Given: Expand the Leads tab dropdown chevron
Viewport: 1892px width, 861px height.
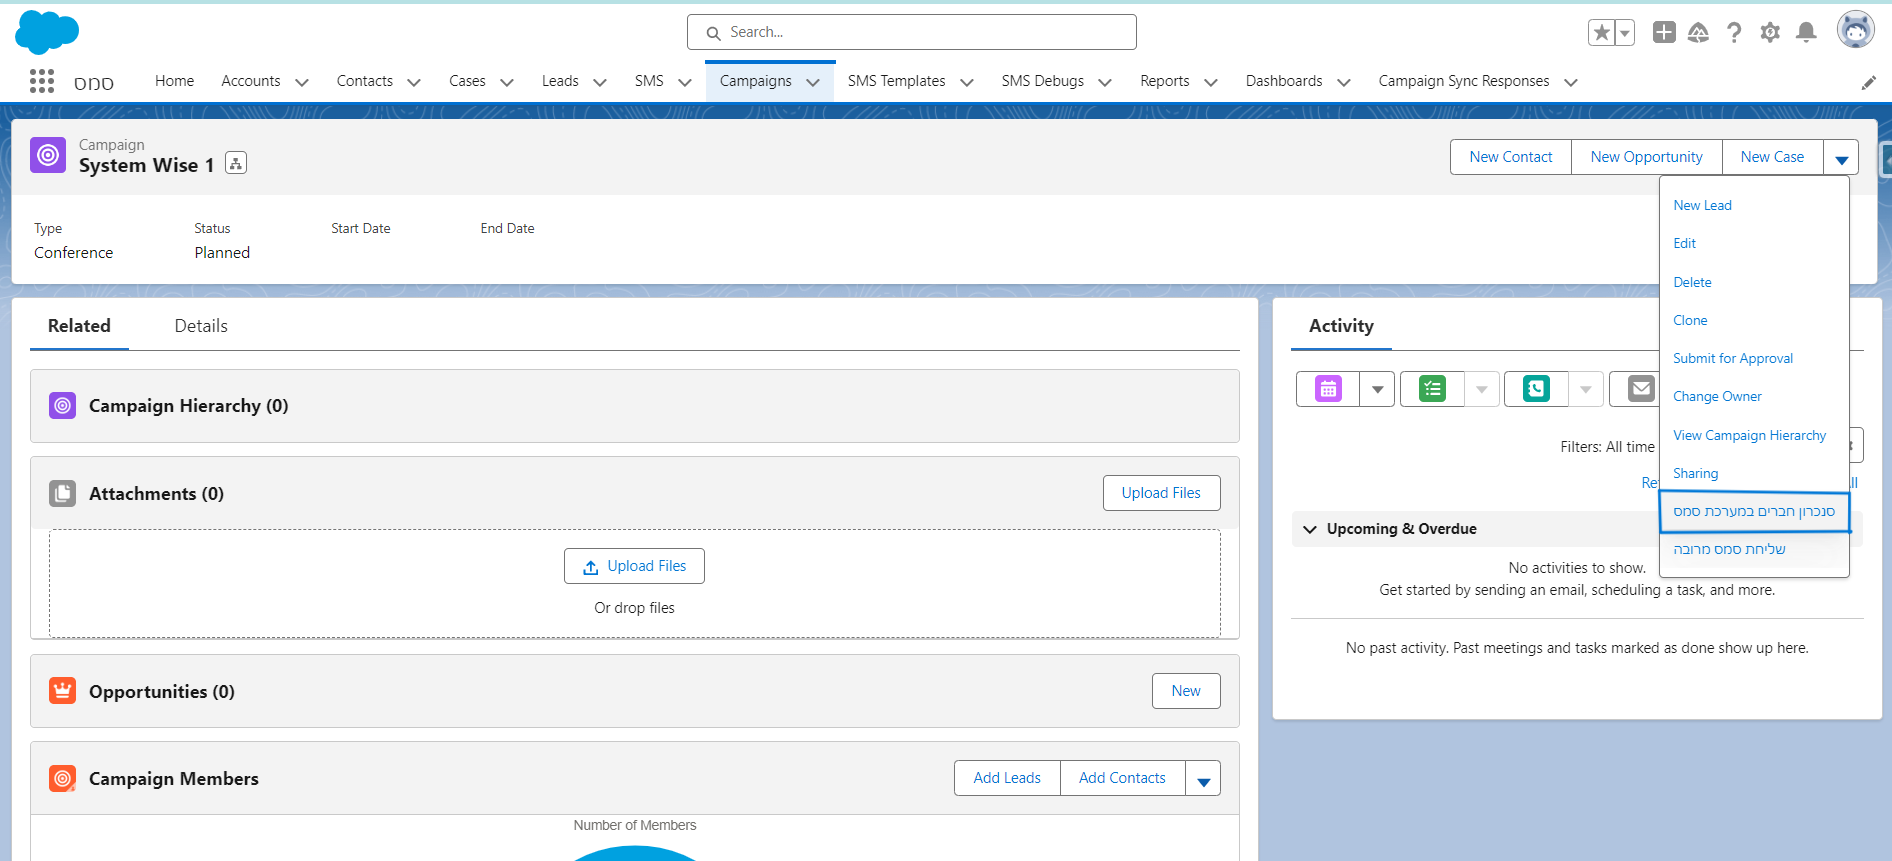Looking at the screenshot, I should tap(600, 82).
